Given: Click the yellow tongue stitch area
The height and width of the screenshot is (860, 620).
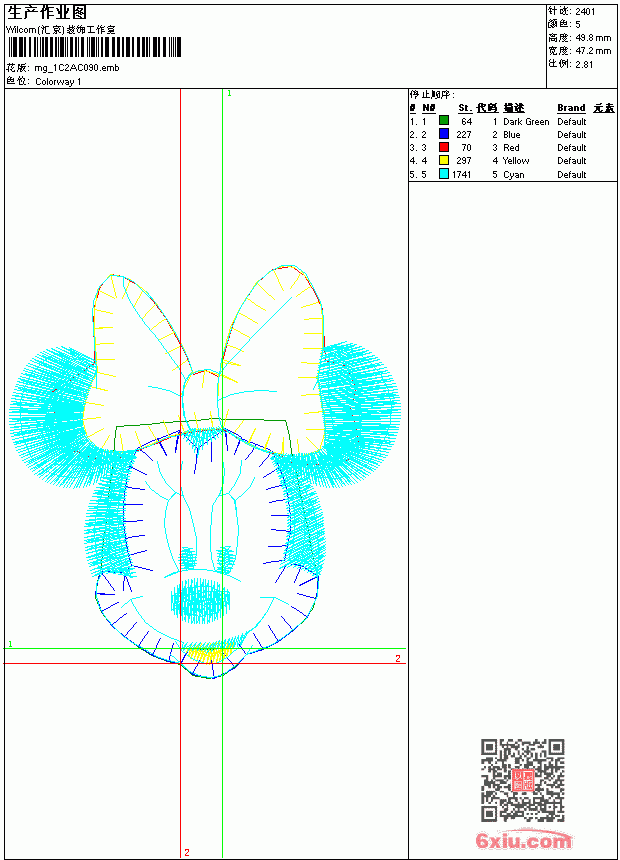Looking at the screenshot, I should pos(205,654).
